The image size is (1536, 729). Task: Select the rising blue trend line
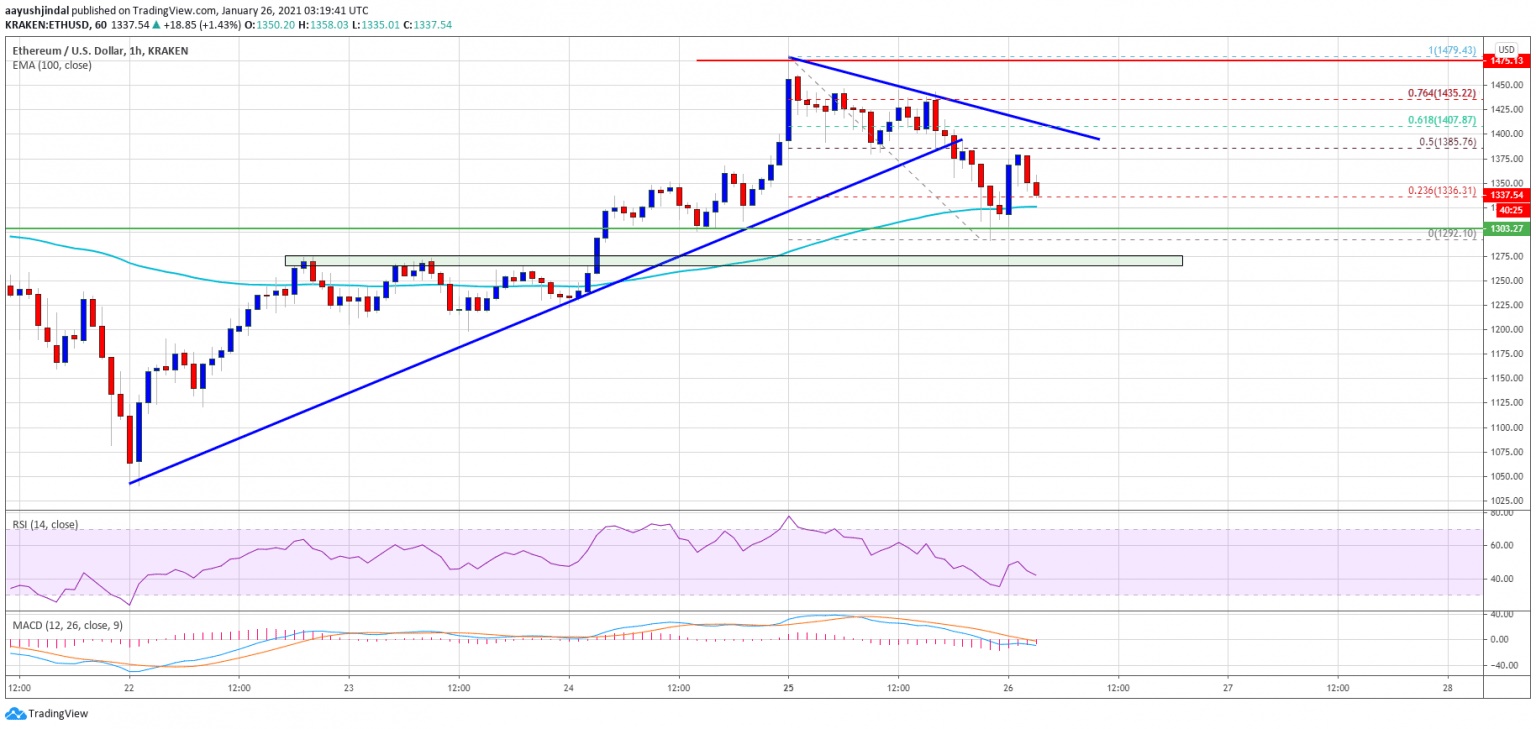pyautogui.click(x=545, y=311)
